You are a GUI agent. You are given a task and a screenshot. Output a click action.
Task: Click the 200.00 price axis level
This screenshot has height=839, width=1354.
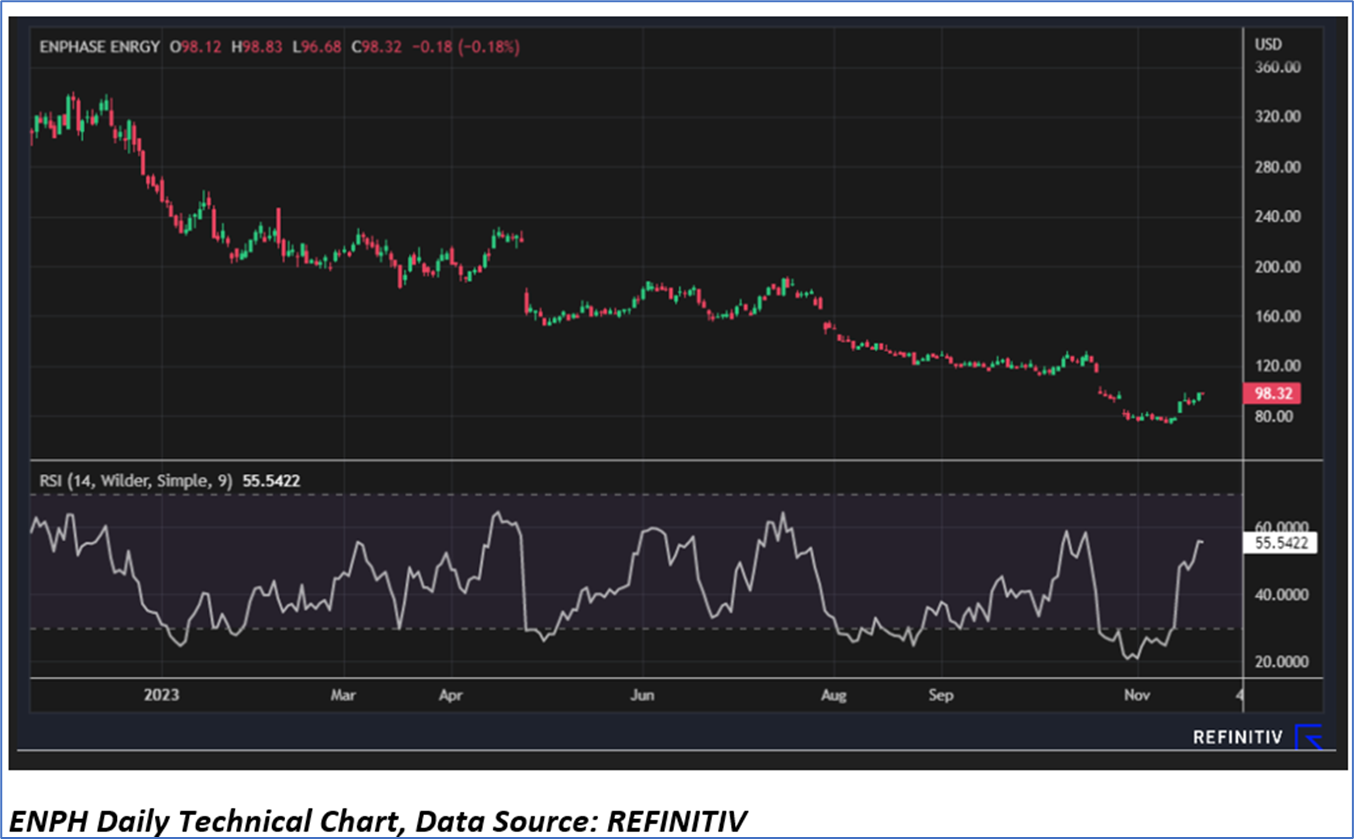(1277, 267)
